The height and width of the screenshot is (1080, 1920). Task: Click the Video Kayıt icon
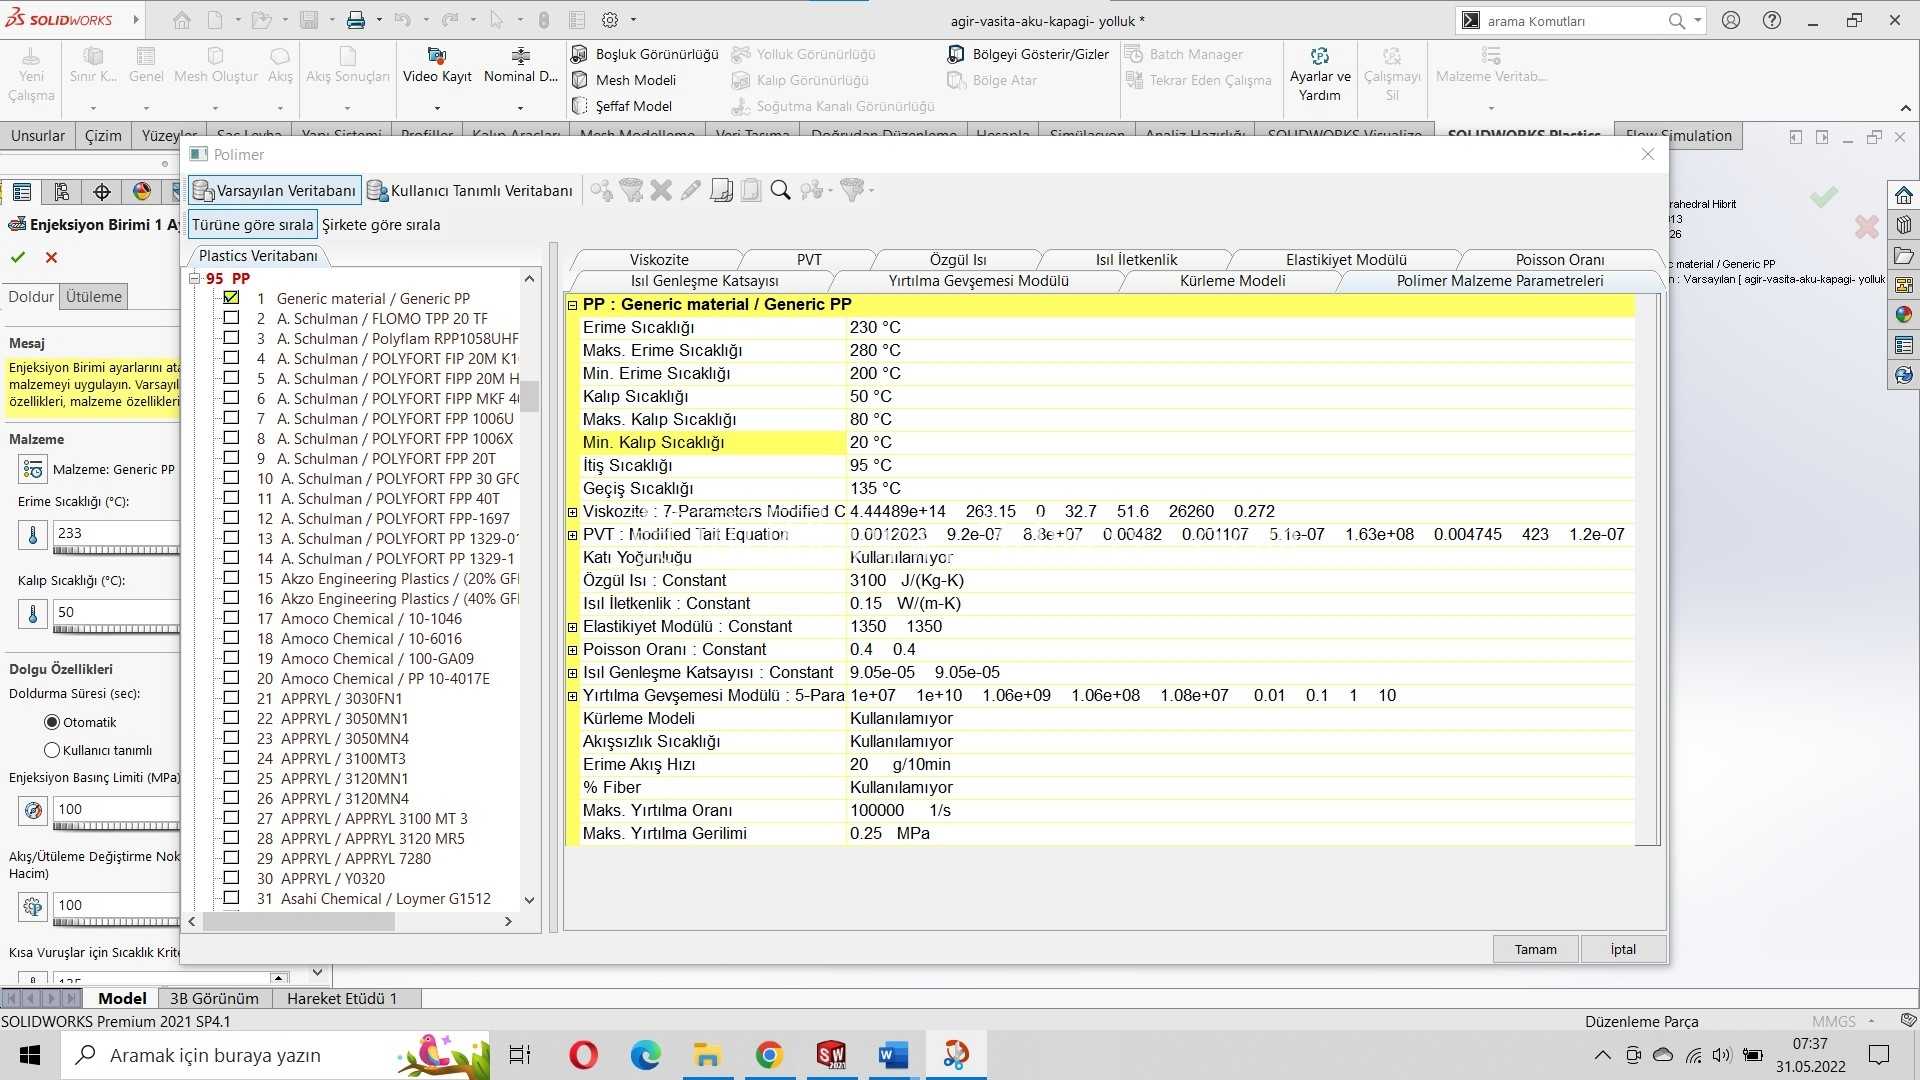(436, 56)
